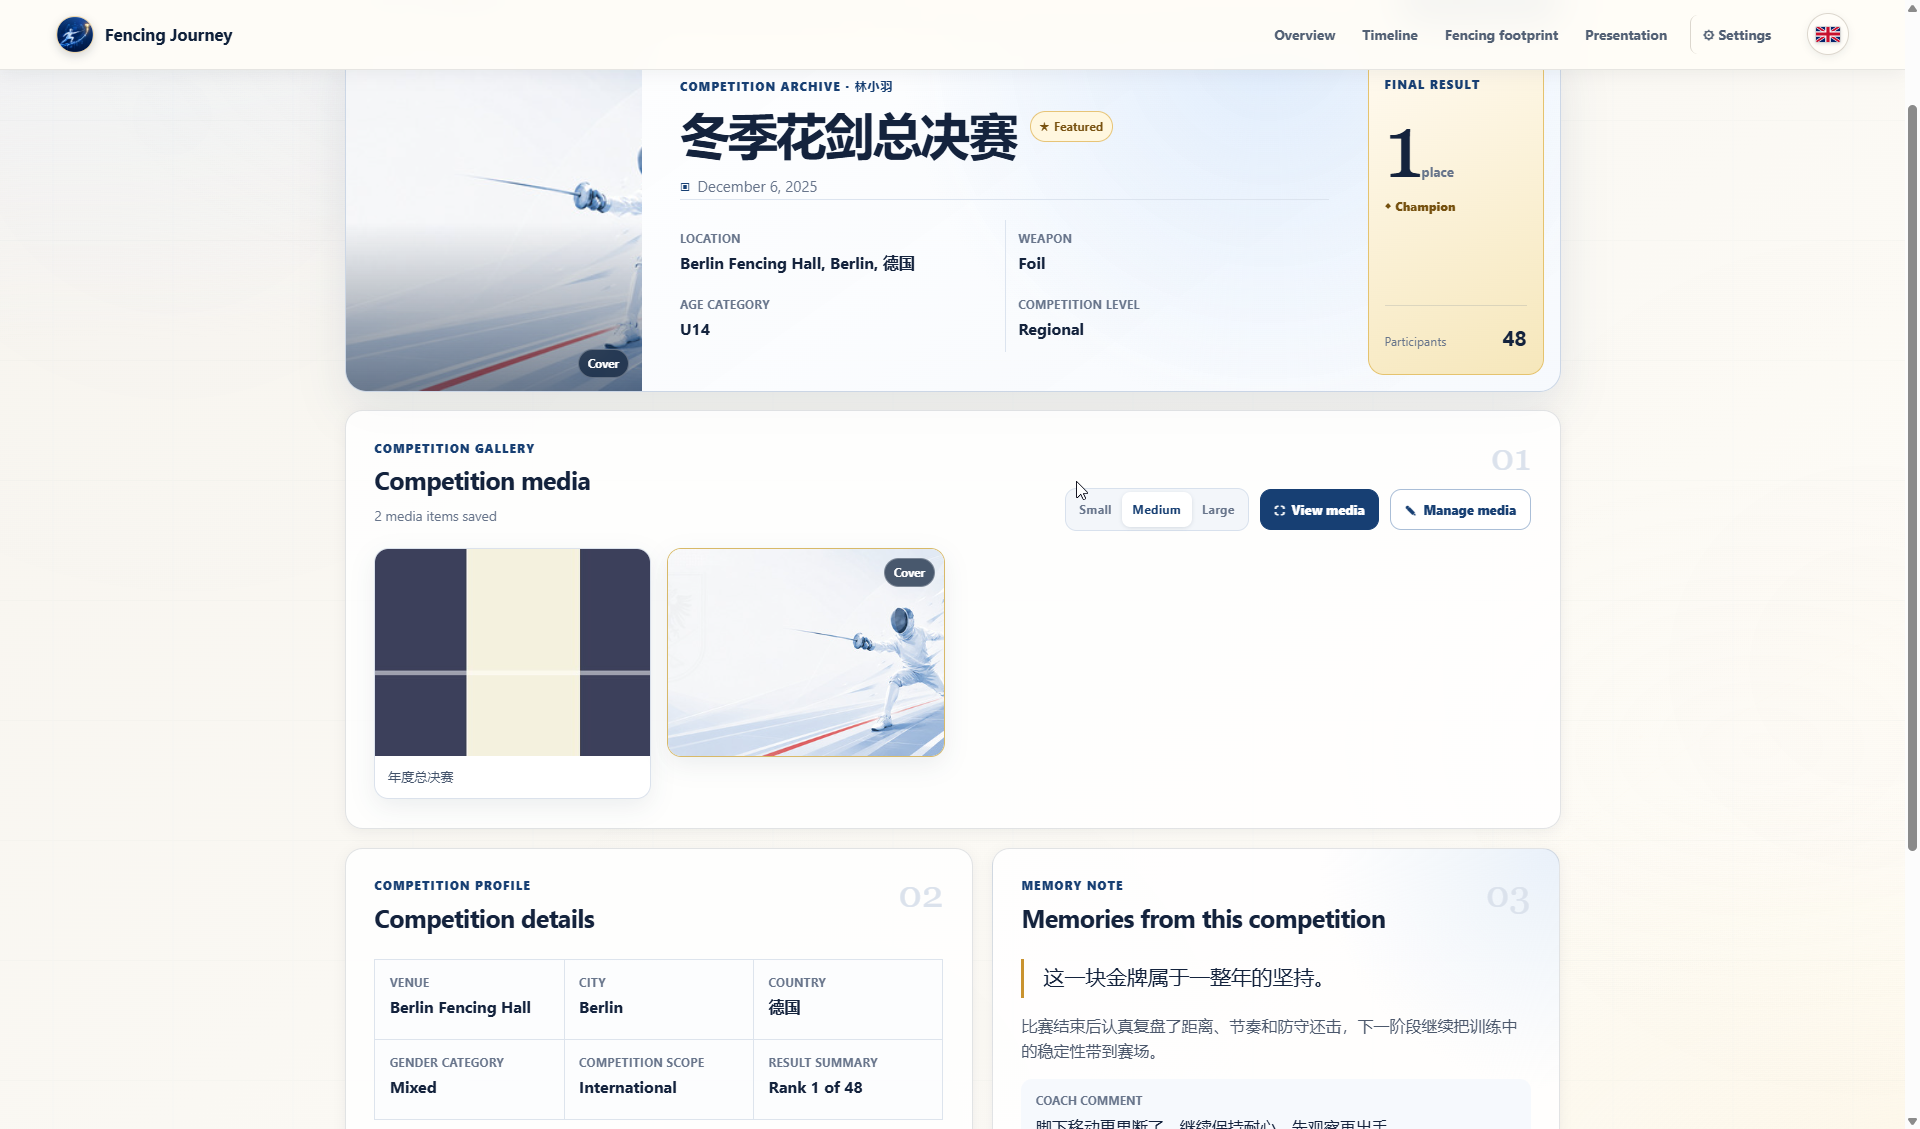
Task: Click the Fencing Journey logo icon
Action: (75, 35)
